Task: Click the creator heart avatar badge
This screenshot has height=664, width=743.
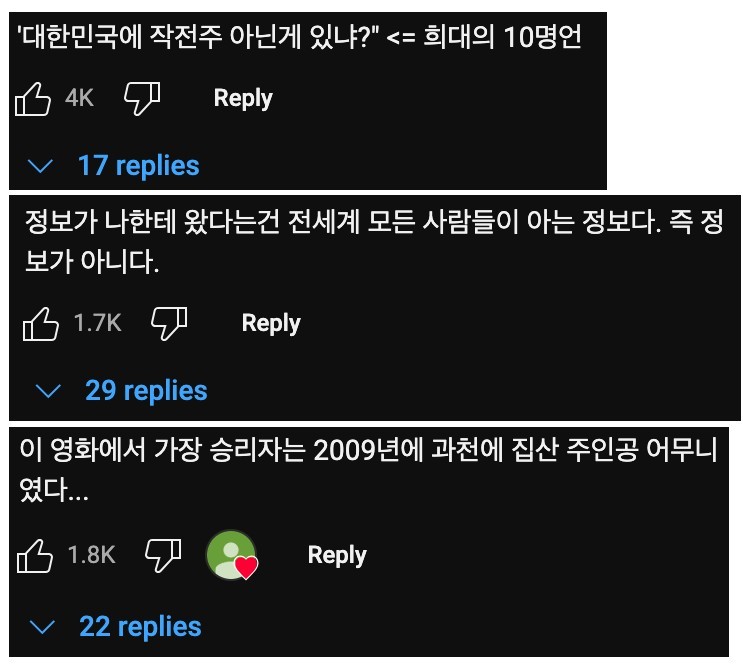Action: tap(231, 556)
